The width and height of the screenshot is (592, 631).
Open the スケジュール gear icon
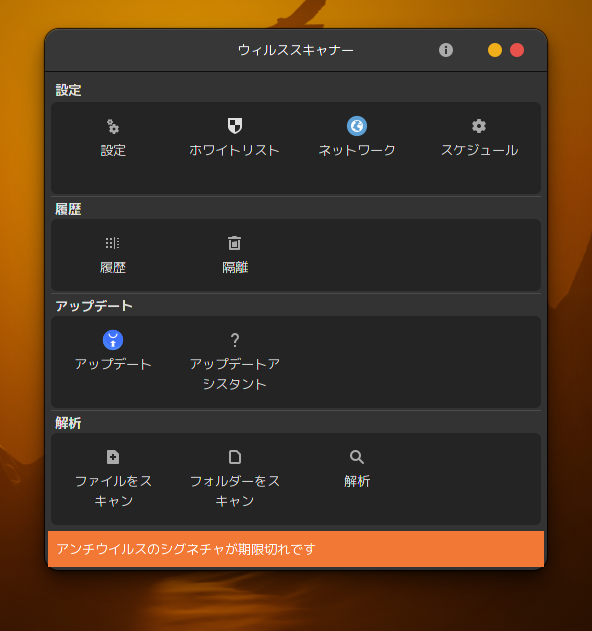click(x=479, y=126)
